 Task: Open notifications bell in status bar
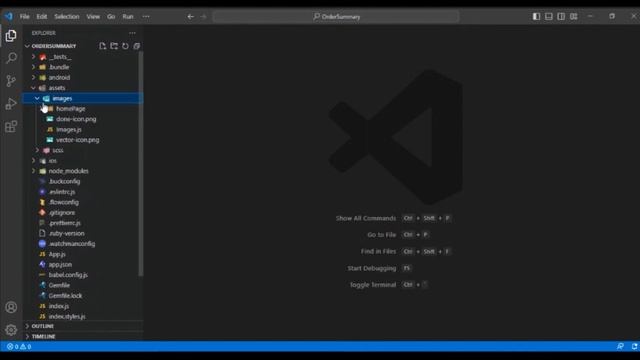click(634, 346)
